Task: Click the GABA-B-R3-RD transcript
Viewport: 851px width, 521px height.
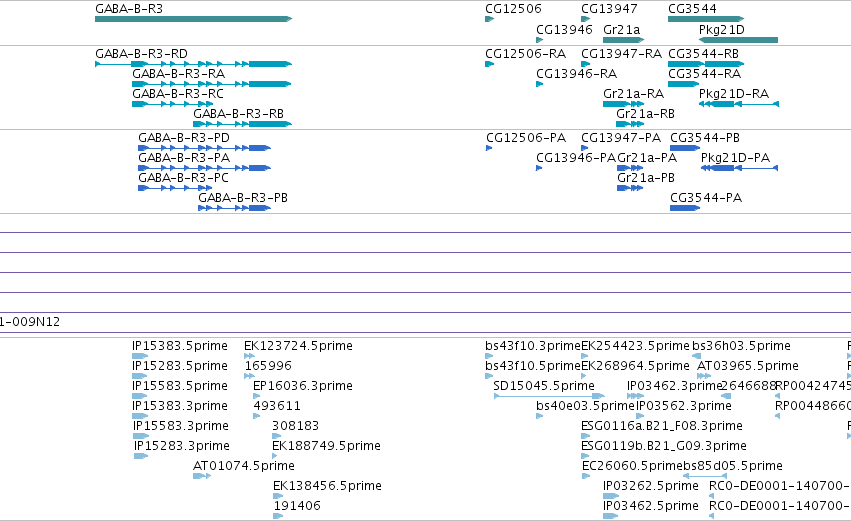Action: [193, 64]
